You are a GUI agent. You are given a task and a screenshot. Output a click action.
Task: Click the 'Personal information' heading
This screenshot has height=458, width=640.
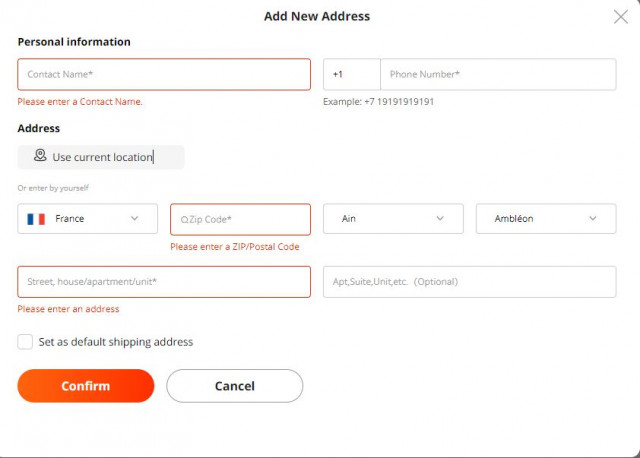click(74, 42)
